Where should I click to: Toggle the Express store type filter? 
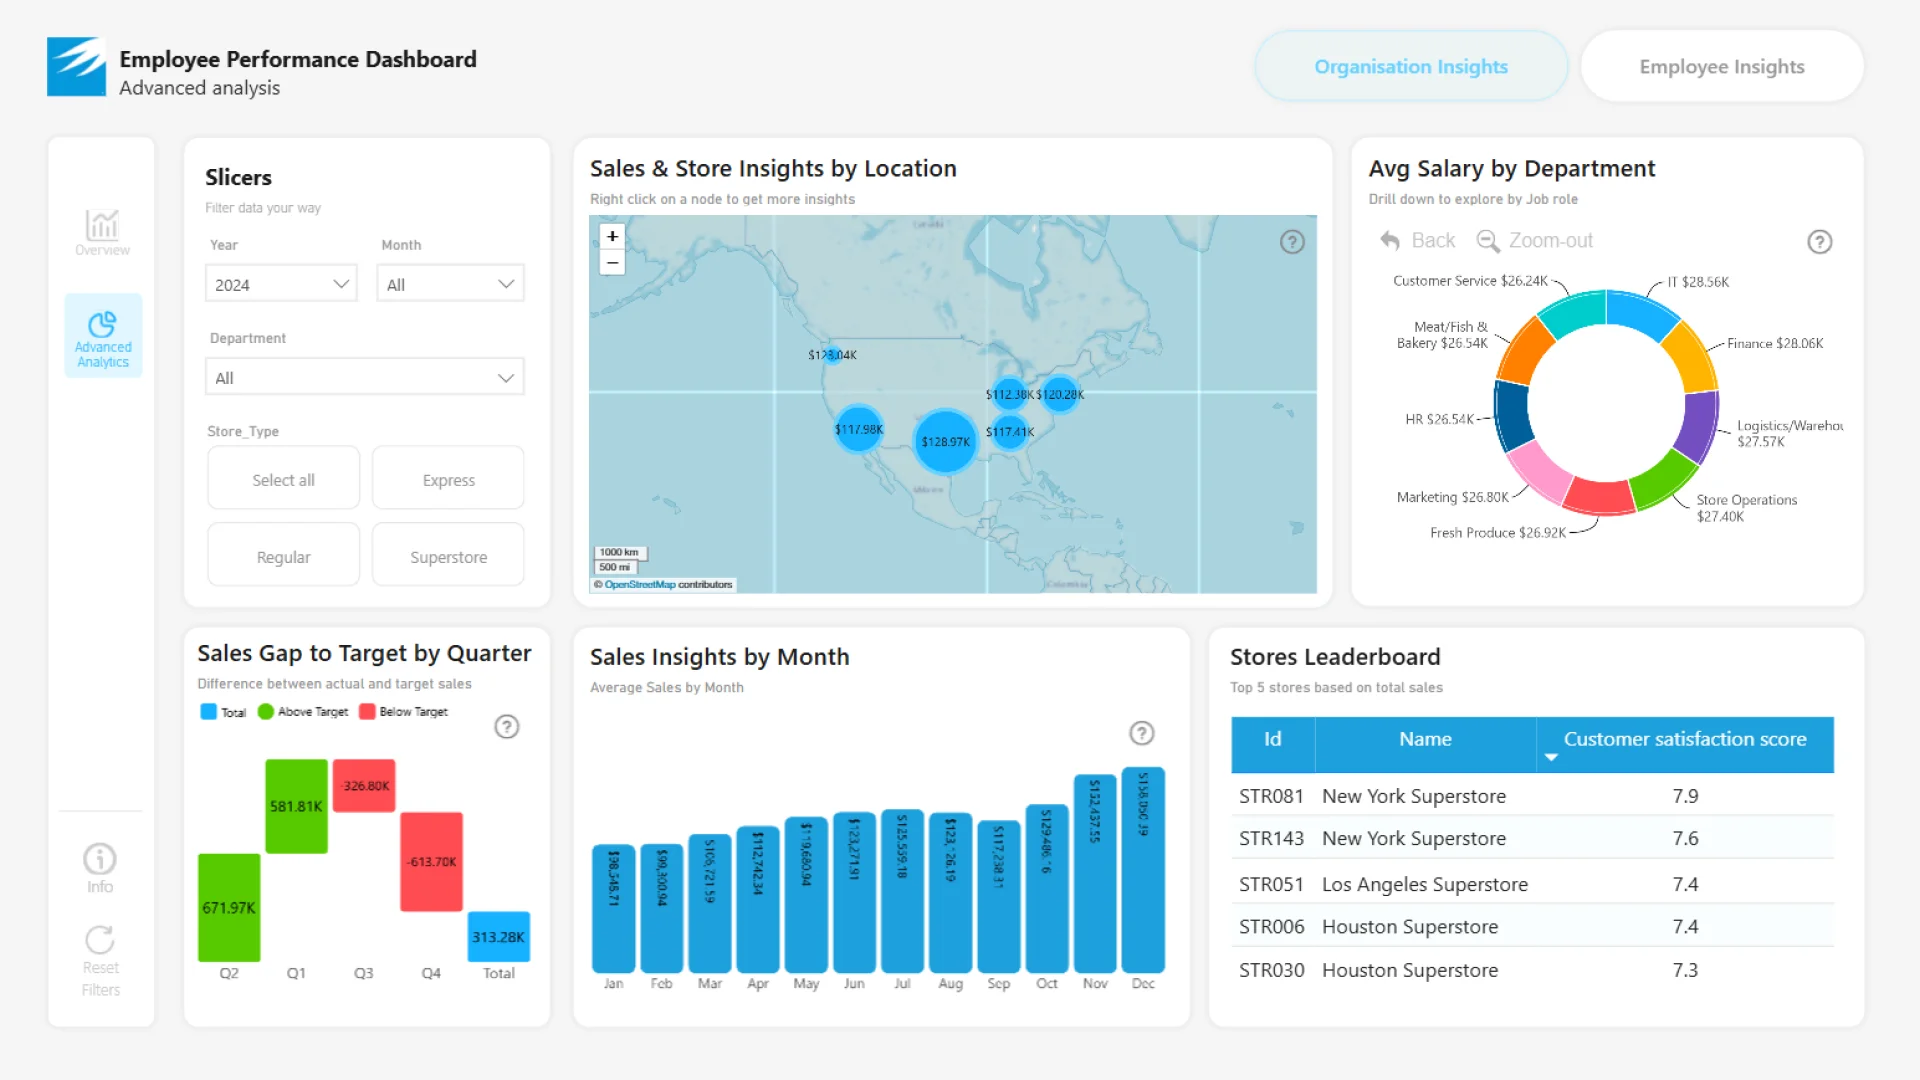coord(448,480)
